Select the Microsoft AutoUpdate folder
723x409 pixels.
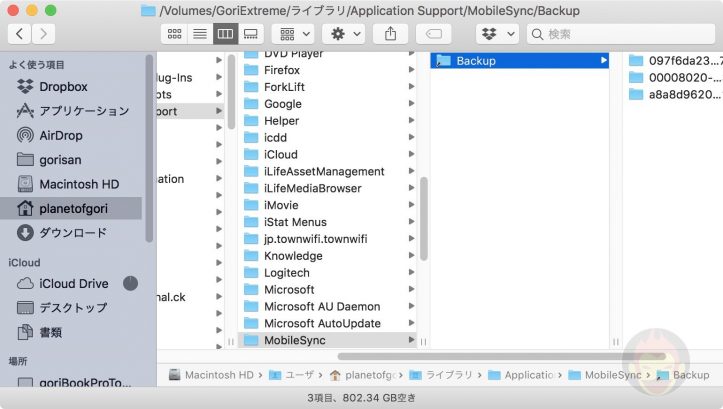(326, 323)
